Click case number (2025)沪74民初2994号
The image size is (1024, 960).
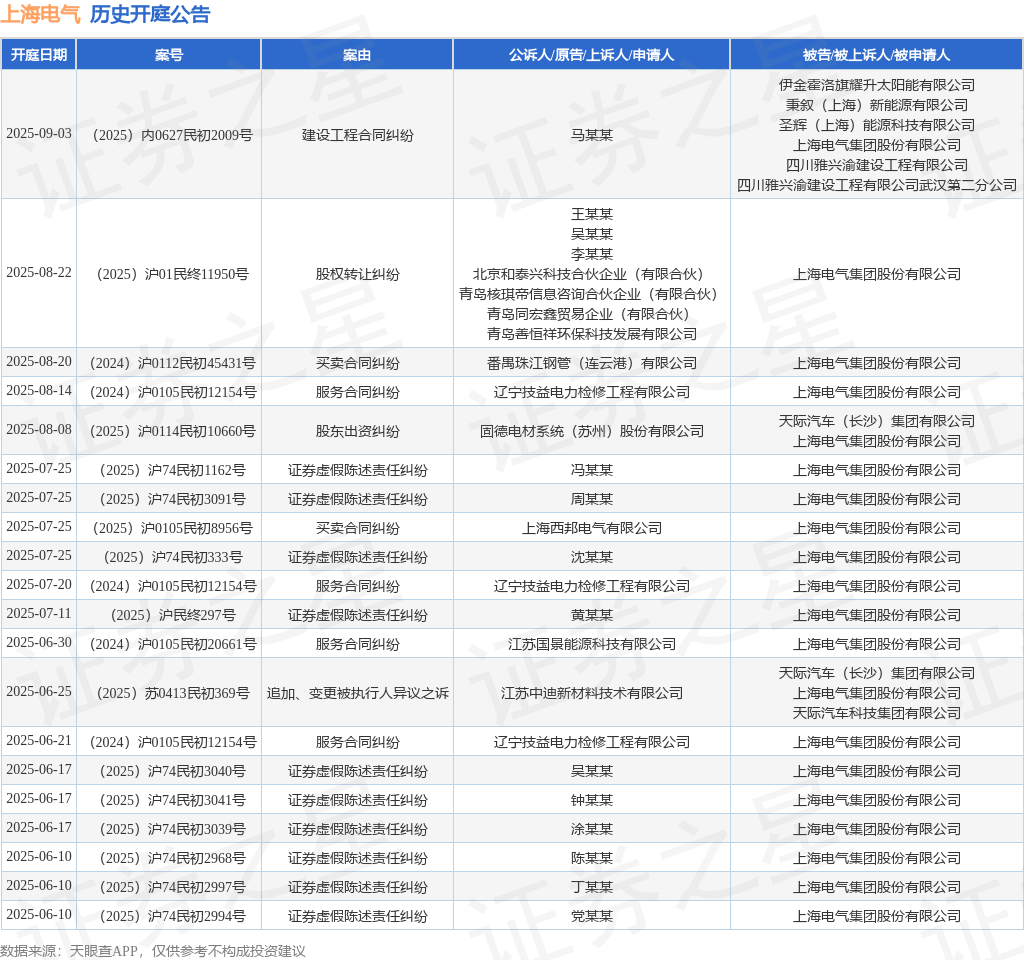169,916
